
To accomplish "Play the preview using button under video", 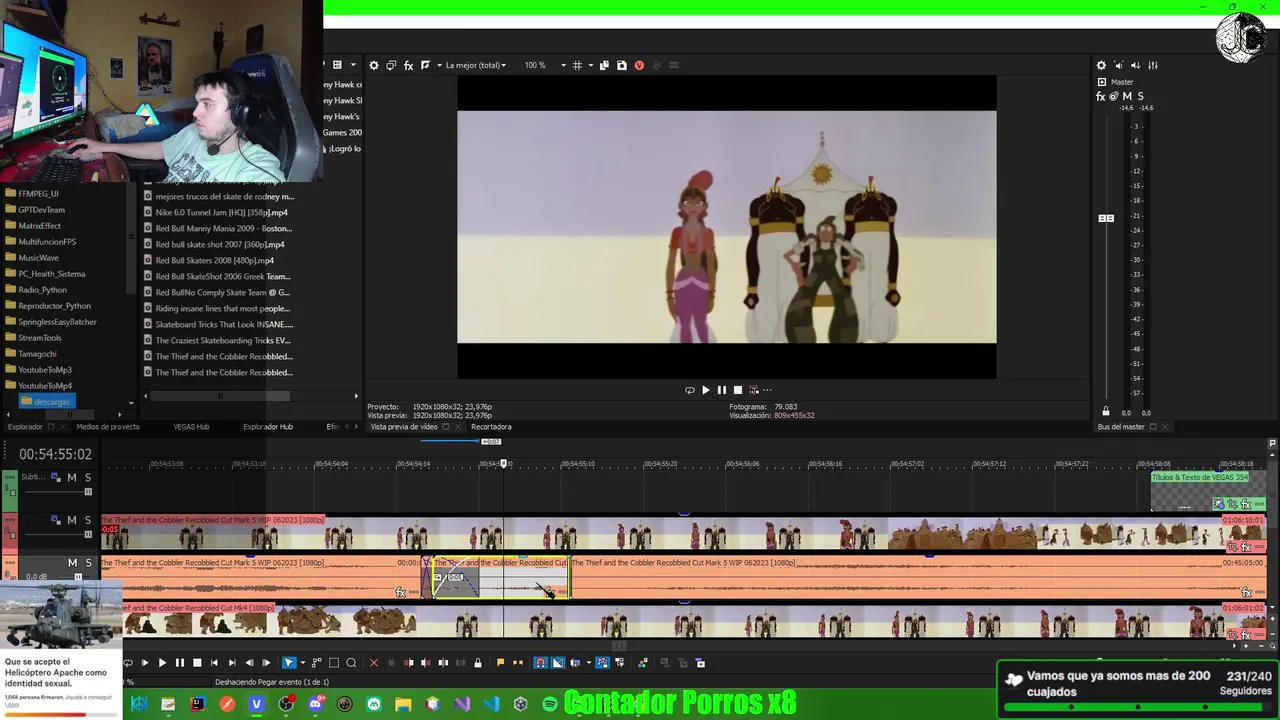I will click(705, 390).
